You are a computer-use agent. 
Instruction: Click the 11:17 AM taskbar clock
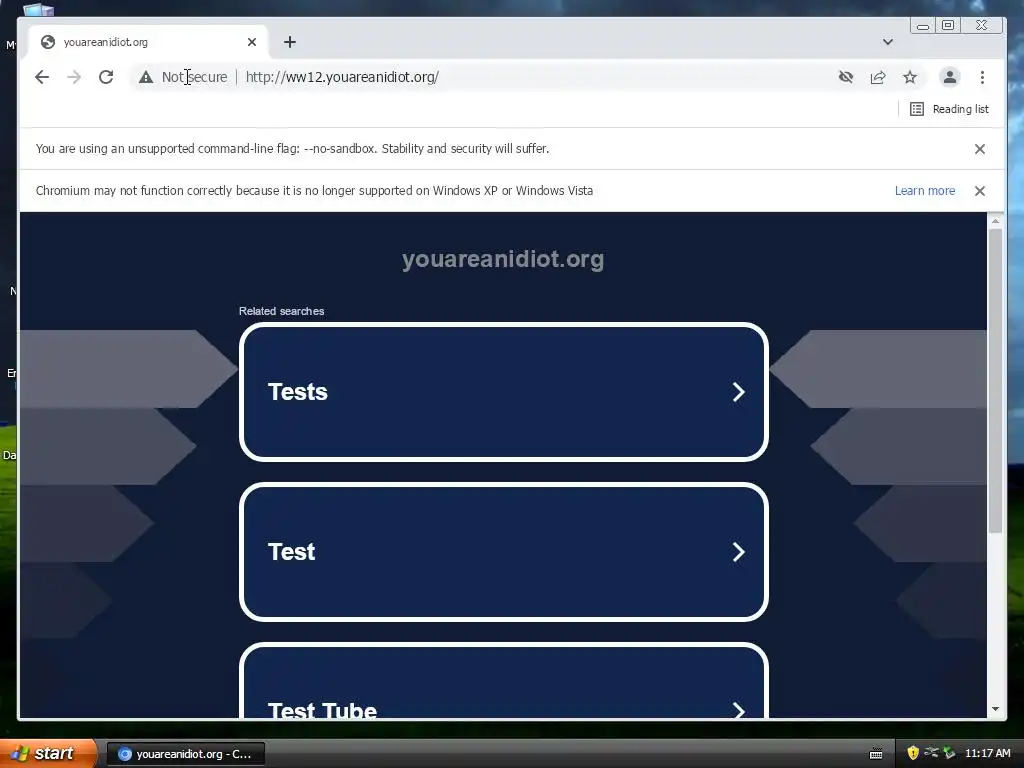pos(987,754)
